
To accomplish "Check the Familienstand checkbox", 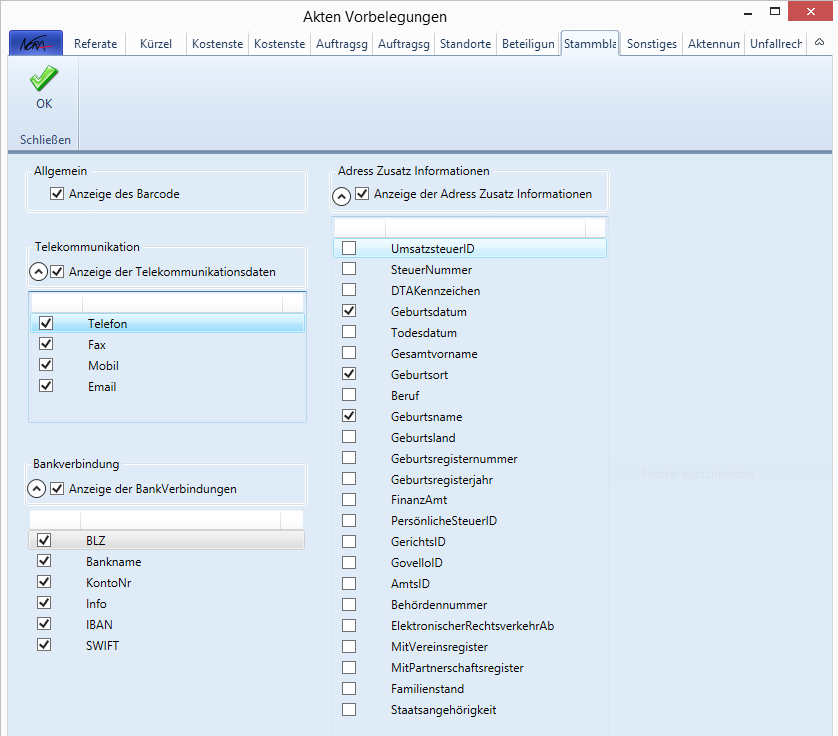I will pyautogui.click(x=349, y=688).
